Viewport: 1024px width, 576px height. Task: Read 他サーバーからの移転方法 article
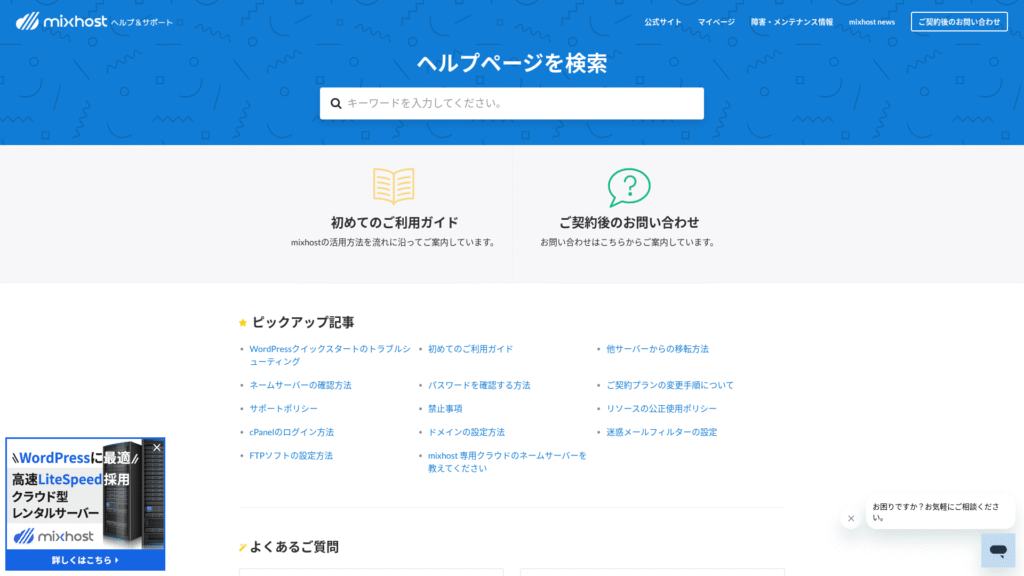[657, 349]
